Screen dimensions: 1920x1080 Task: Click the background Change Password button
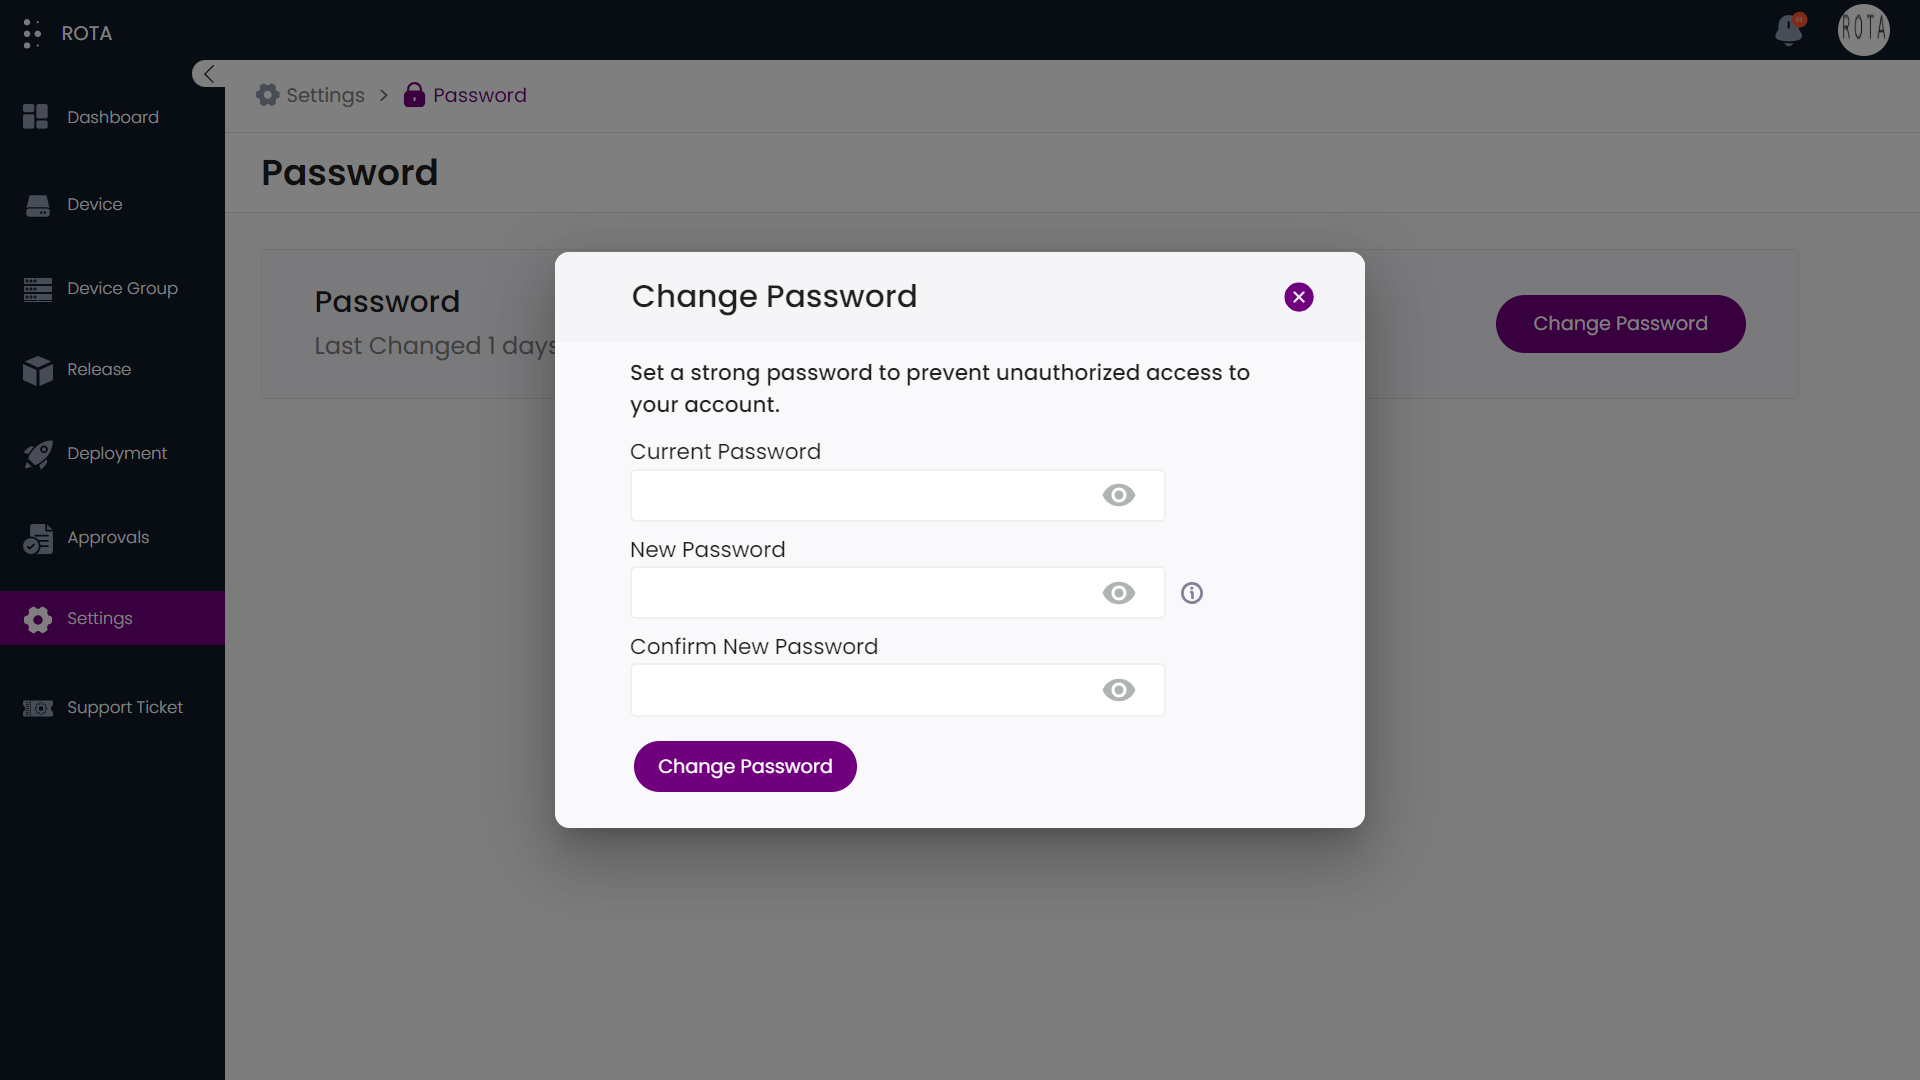click(x=1621, y=323)
